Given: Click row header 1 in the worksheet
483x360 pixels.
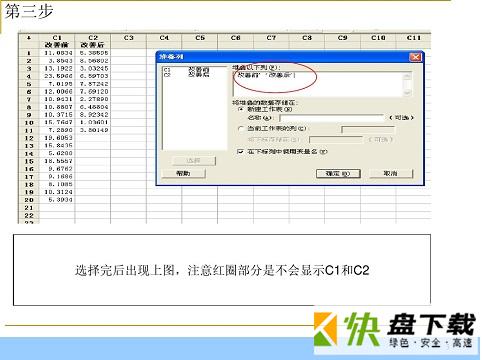Looking at the screenshot, I should (29, 53).
